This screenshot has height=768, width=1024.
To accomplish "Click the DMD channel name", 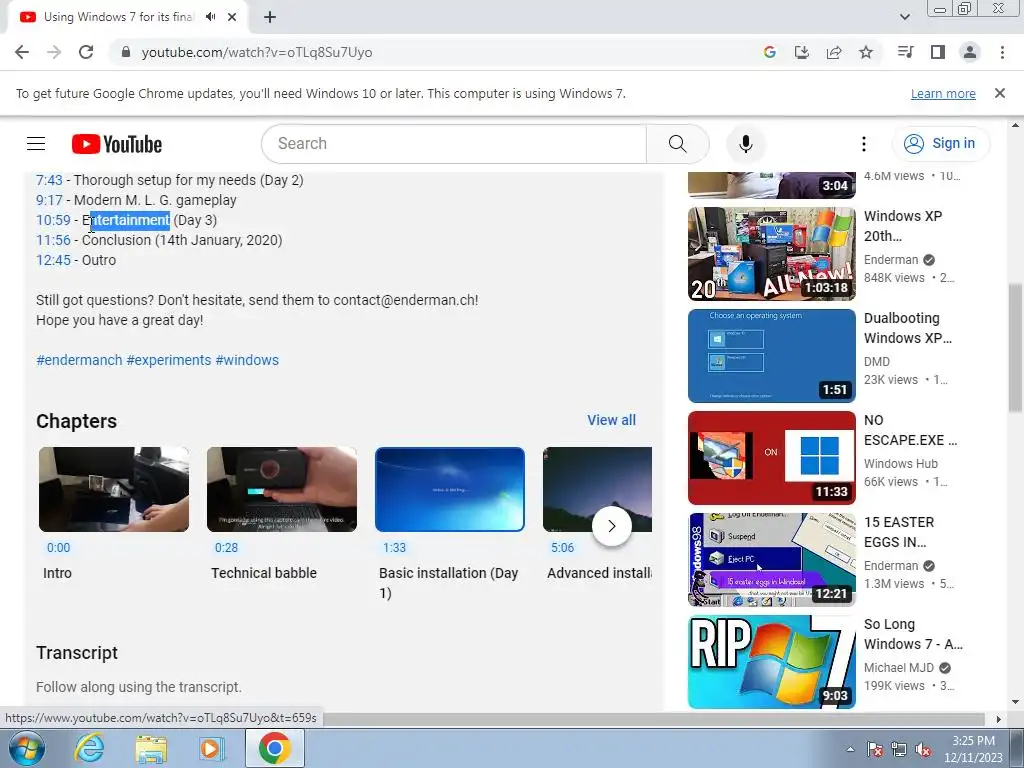I will 877,362.
